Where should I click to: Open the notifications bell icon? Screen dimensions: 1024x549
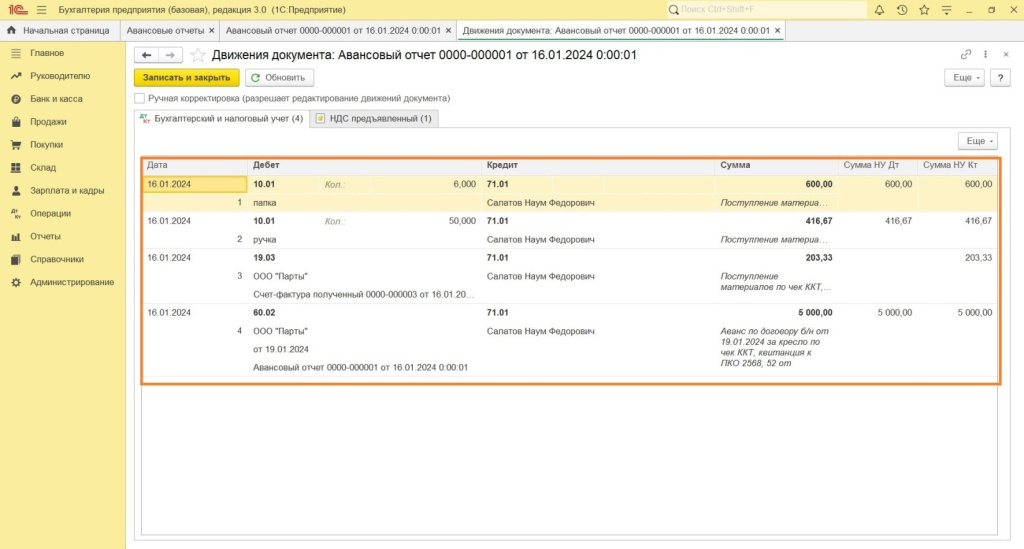pos(879,10)
